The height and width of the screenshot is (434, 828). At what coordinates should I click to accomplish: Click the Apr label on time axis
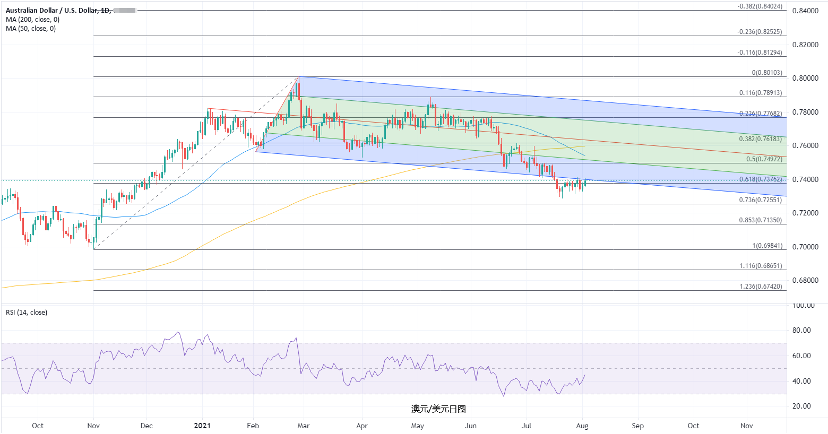click(362, 426)
